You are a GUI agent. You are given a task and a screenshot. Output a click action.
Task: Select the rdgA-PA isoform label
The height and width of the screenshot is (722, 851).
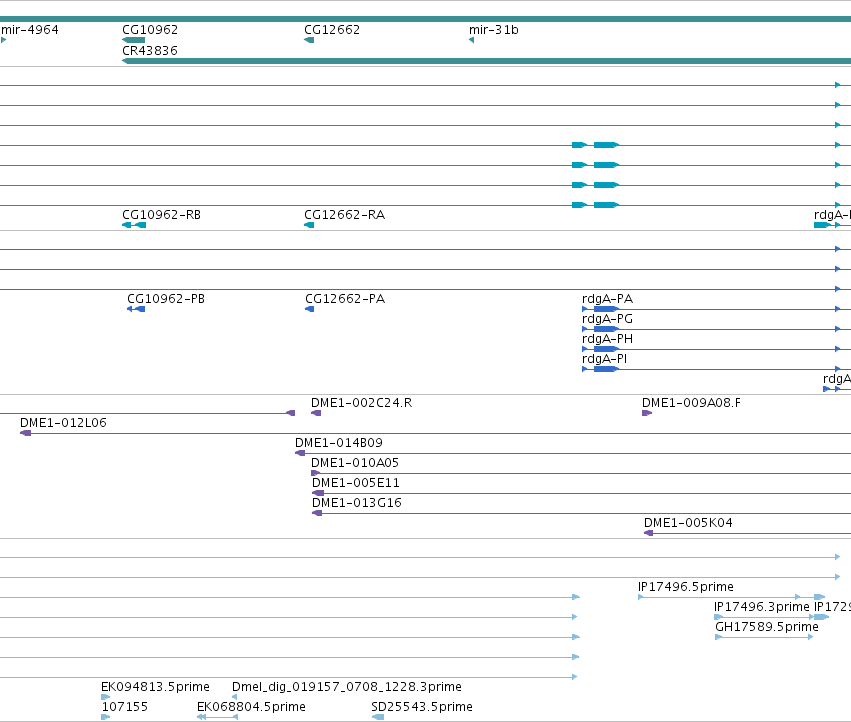click(607, 299)
